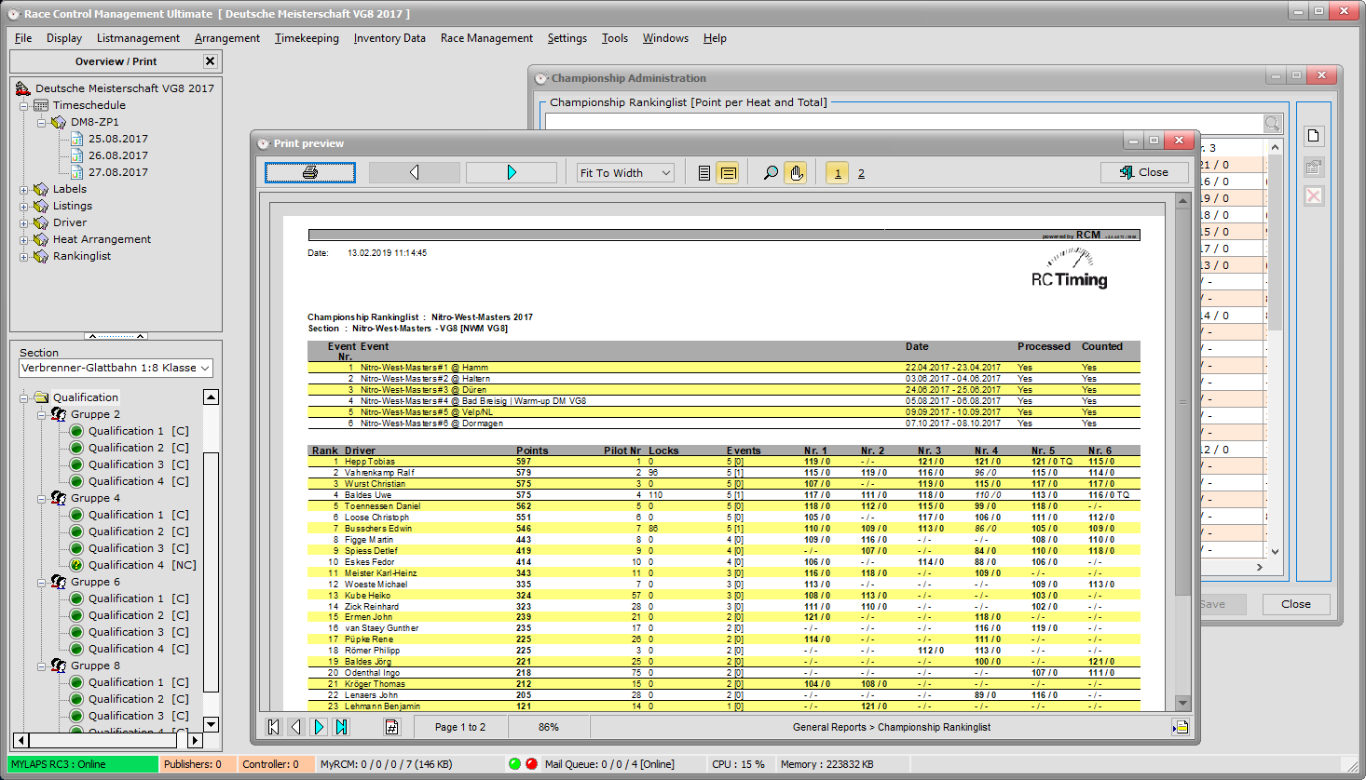The height and width of the screenshot is (780, 1366).
Task: Activate the hand pan tool
Action: (x=795, y=173)
